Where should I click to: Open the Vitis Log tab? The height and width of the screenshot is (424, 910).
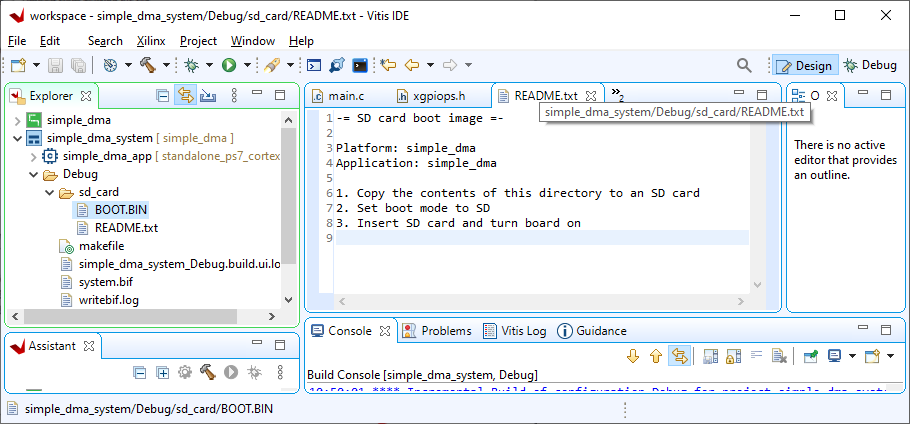point(515,331)
